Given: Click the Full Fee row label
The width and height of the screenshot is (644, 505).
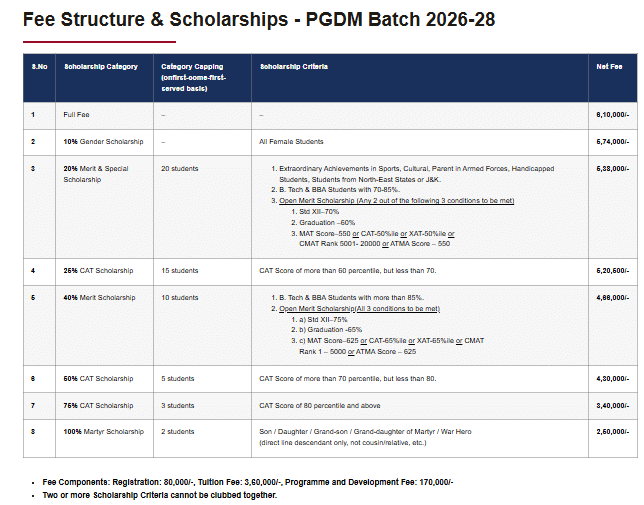Looking at the screenshot, I should coord(76,115).
